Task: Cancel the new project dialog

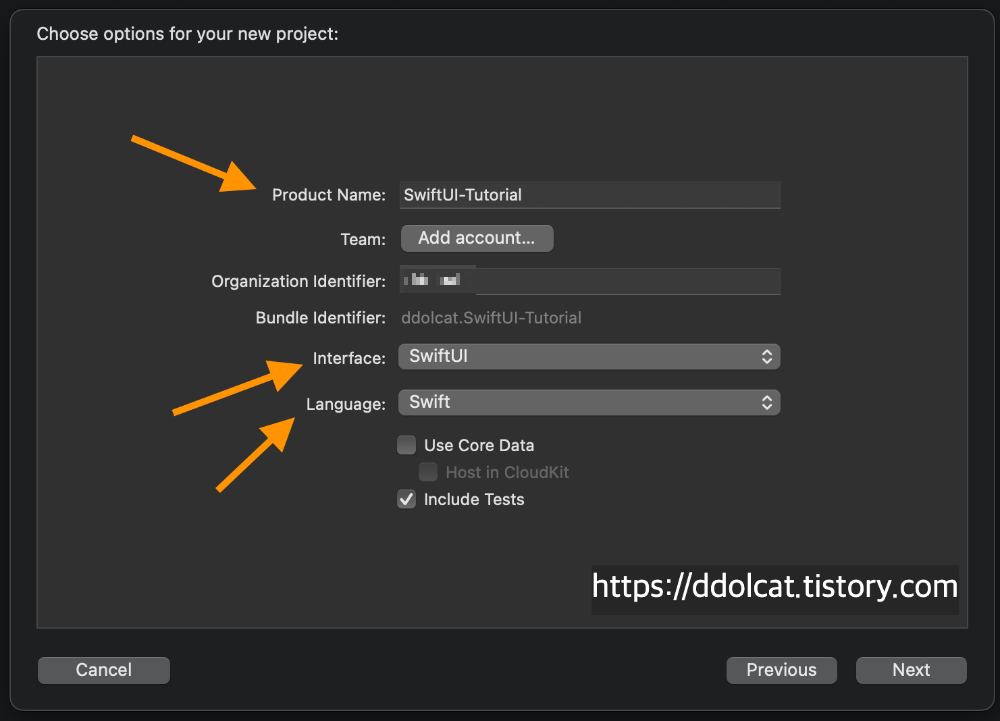Action: coord(104,670)
